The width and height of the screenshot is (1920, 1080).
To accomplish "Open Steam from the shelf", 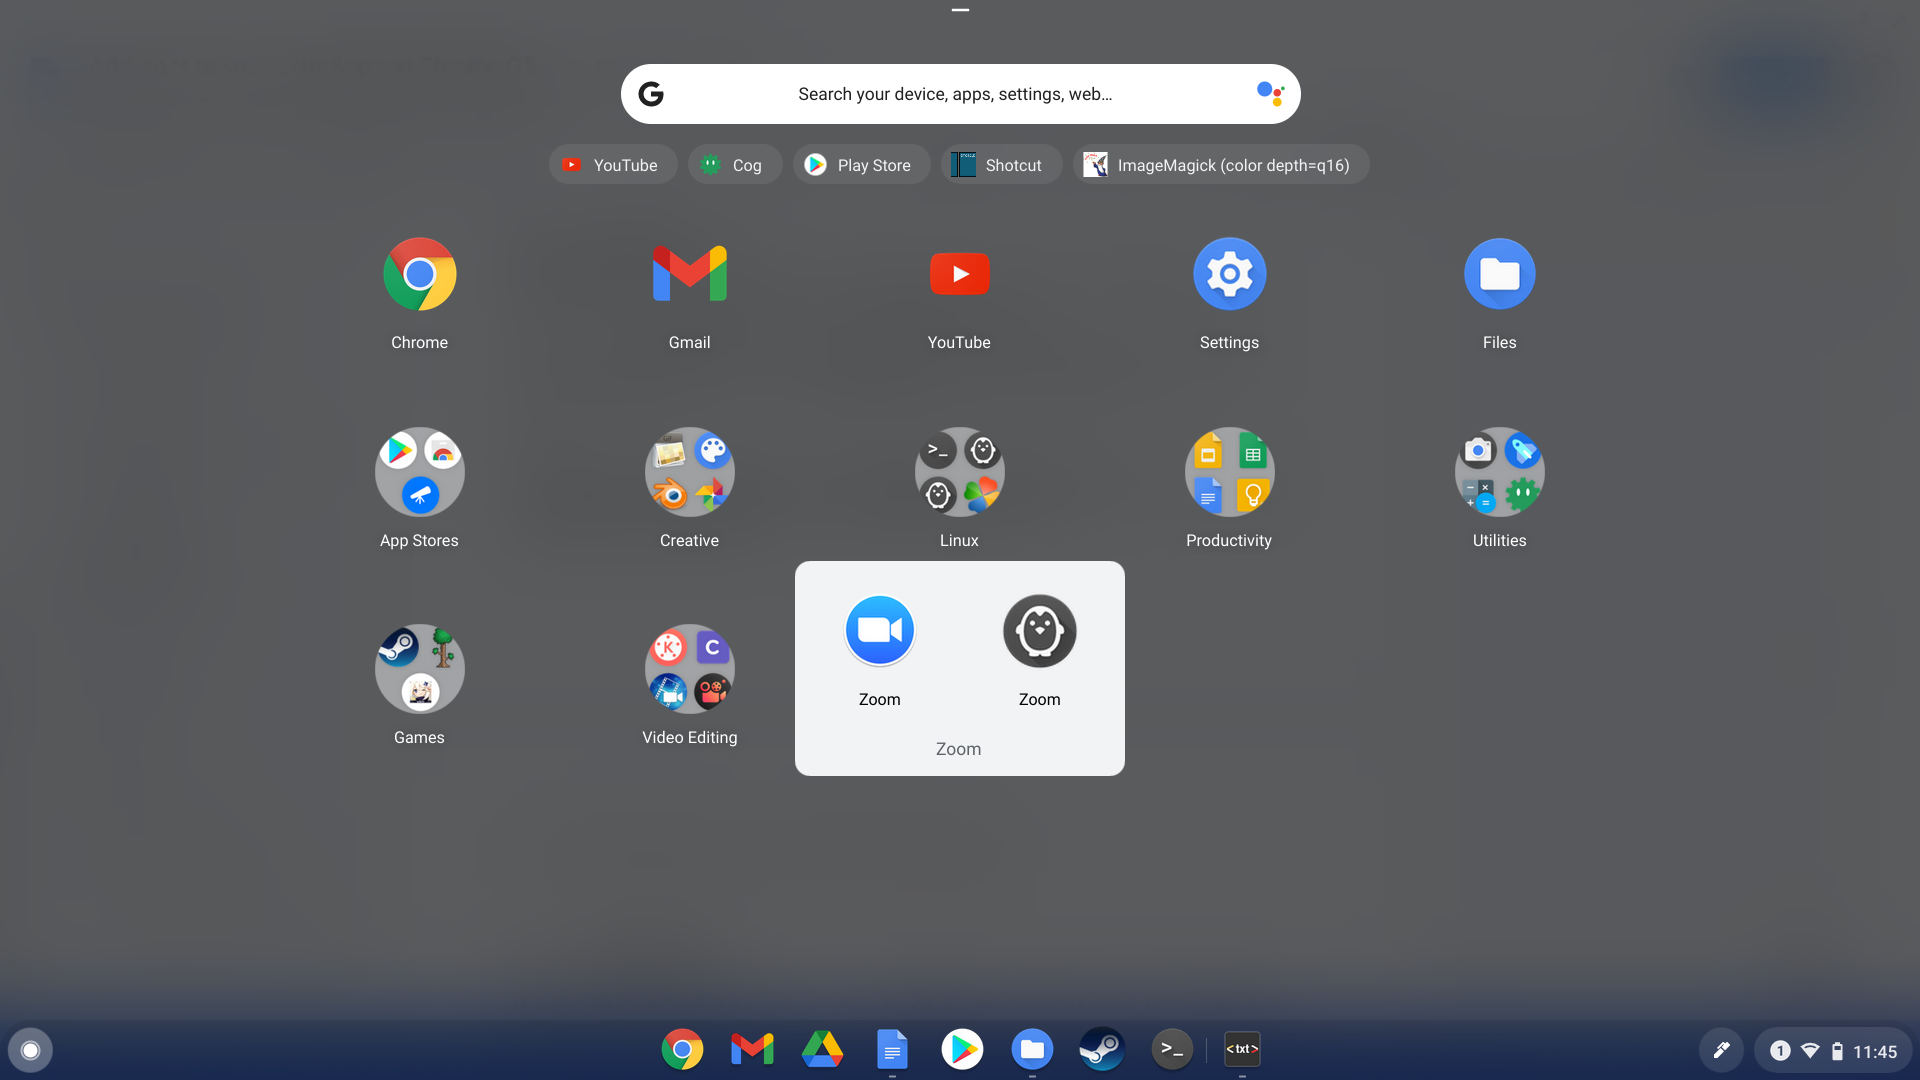I will coord(1102,1050).
